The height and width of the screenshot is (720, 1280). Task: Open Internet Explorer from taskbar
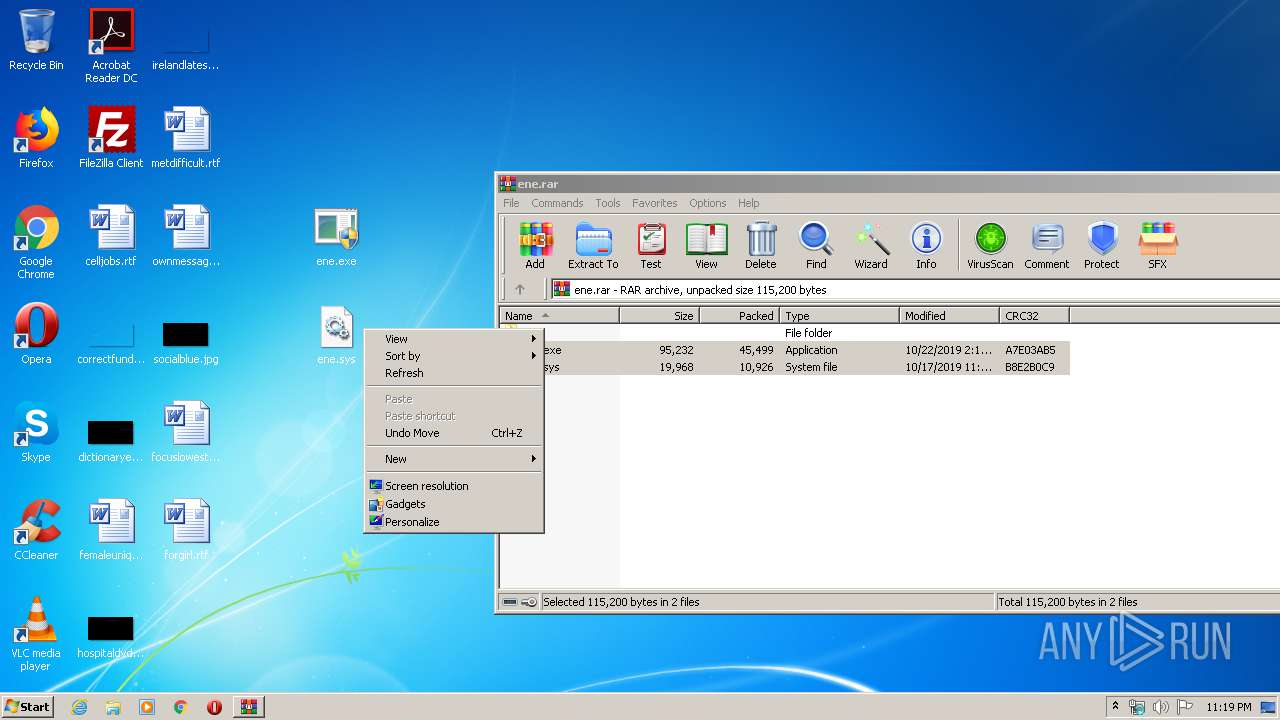(x=79, y=707)
